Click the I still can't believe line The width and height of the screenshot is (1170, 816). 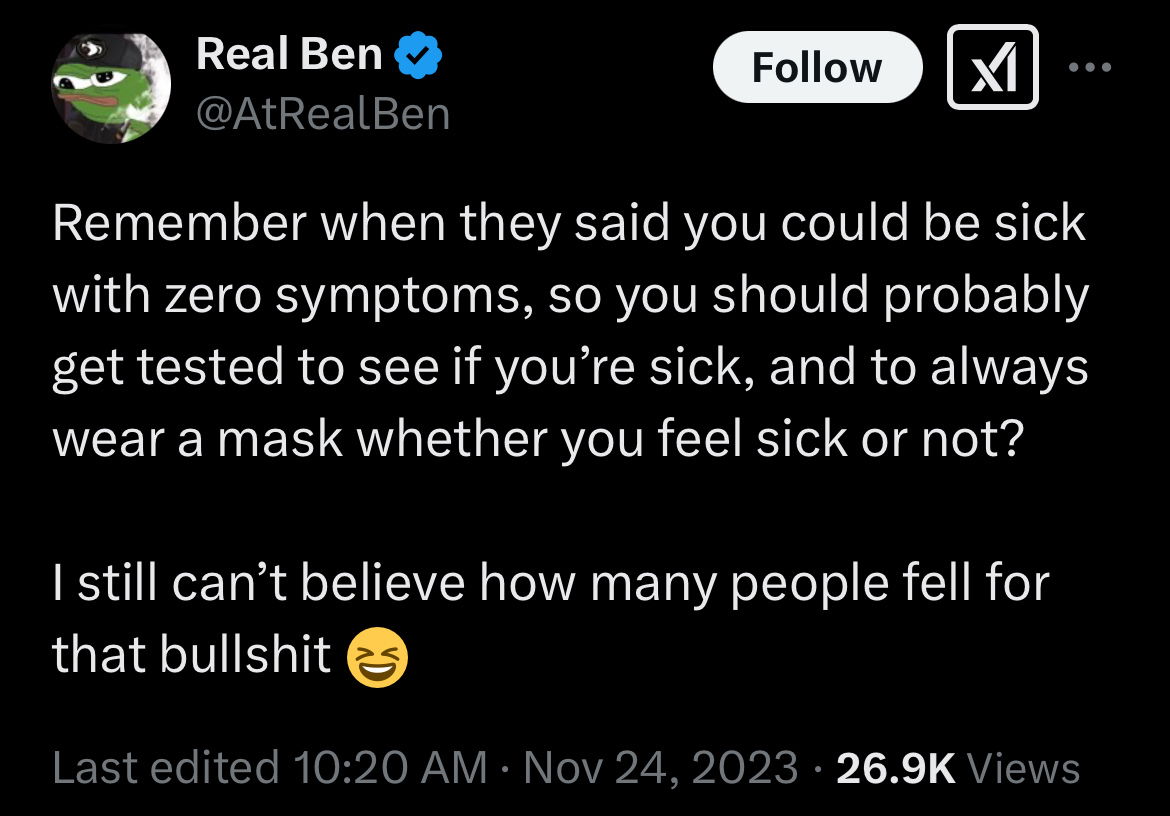point(550,583)
